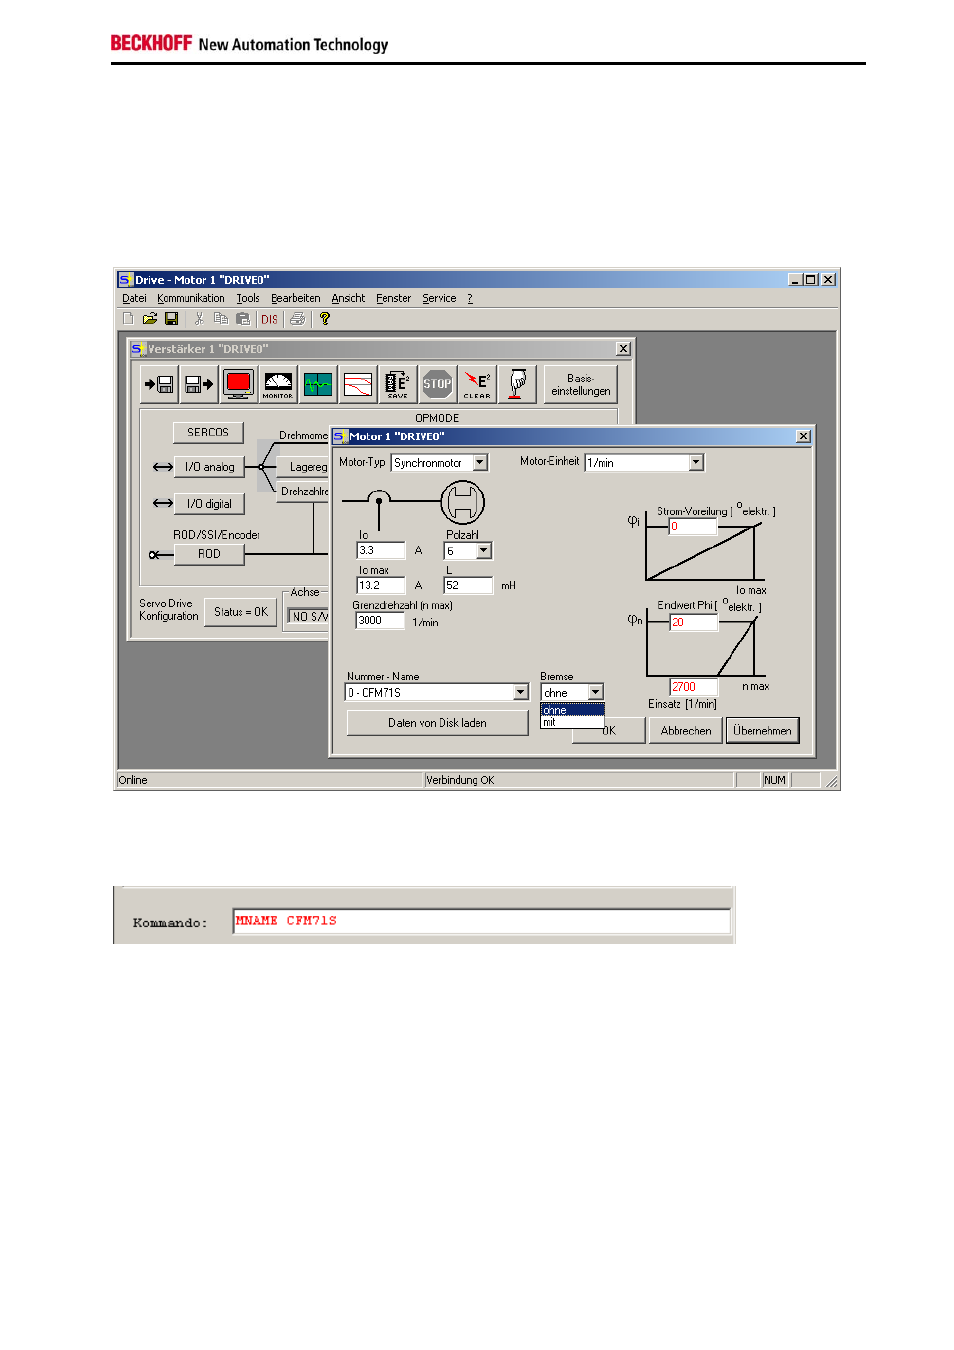Close the Motor 1 dialog
Viewport: 954px width, 1350px height.
(804, 436)
